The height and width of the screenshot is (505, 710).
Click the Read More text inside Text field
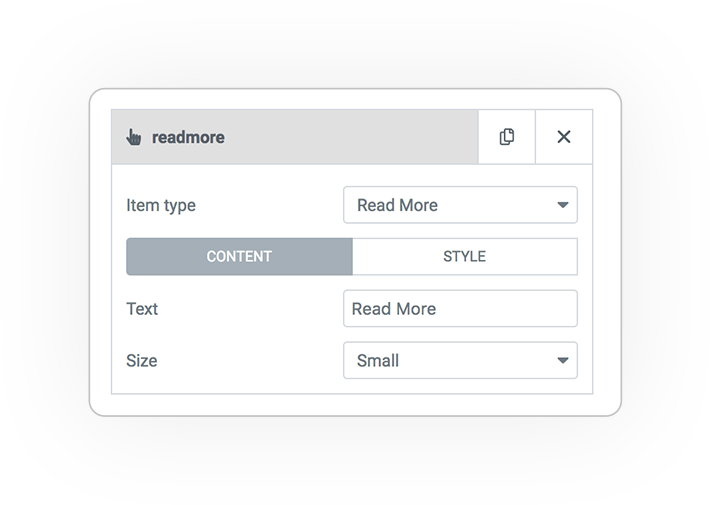click(x=393, y=309)
